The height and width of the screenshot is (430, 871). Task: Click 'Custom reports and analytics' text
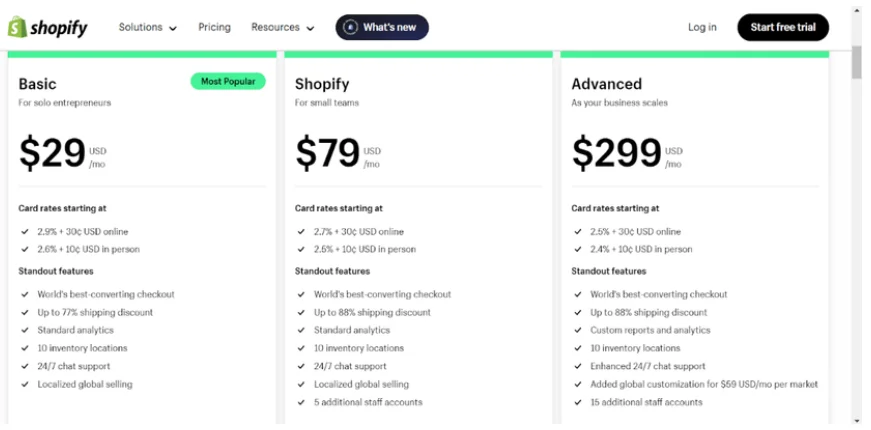point(650,330)
